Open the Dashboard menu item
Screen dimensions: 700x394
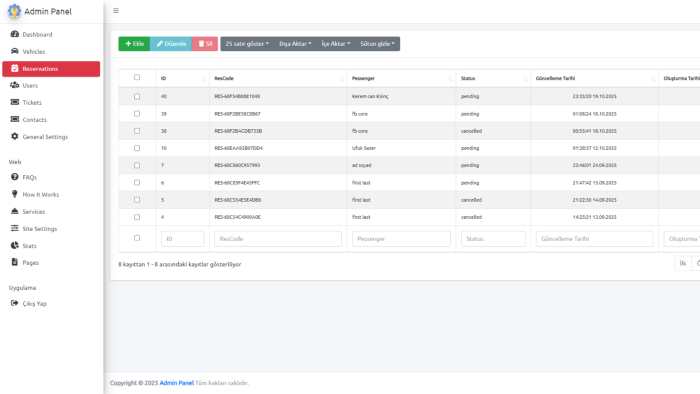point(51,34)
